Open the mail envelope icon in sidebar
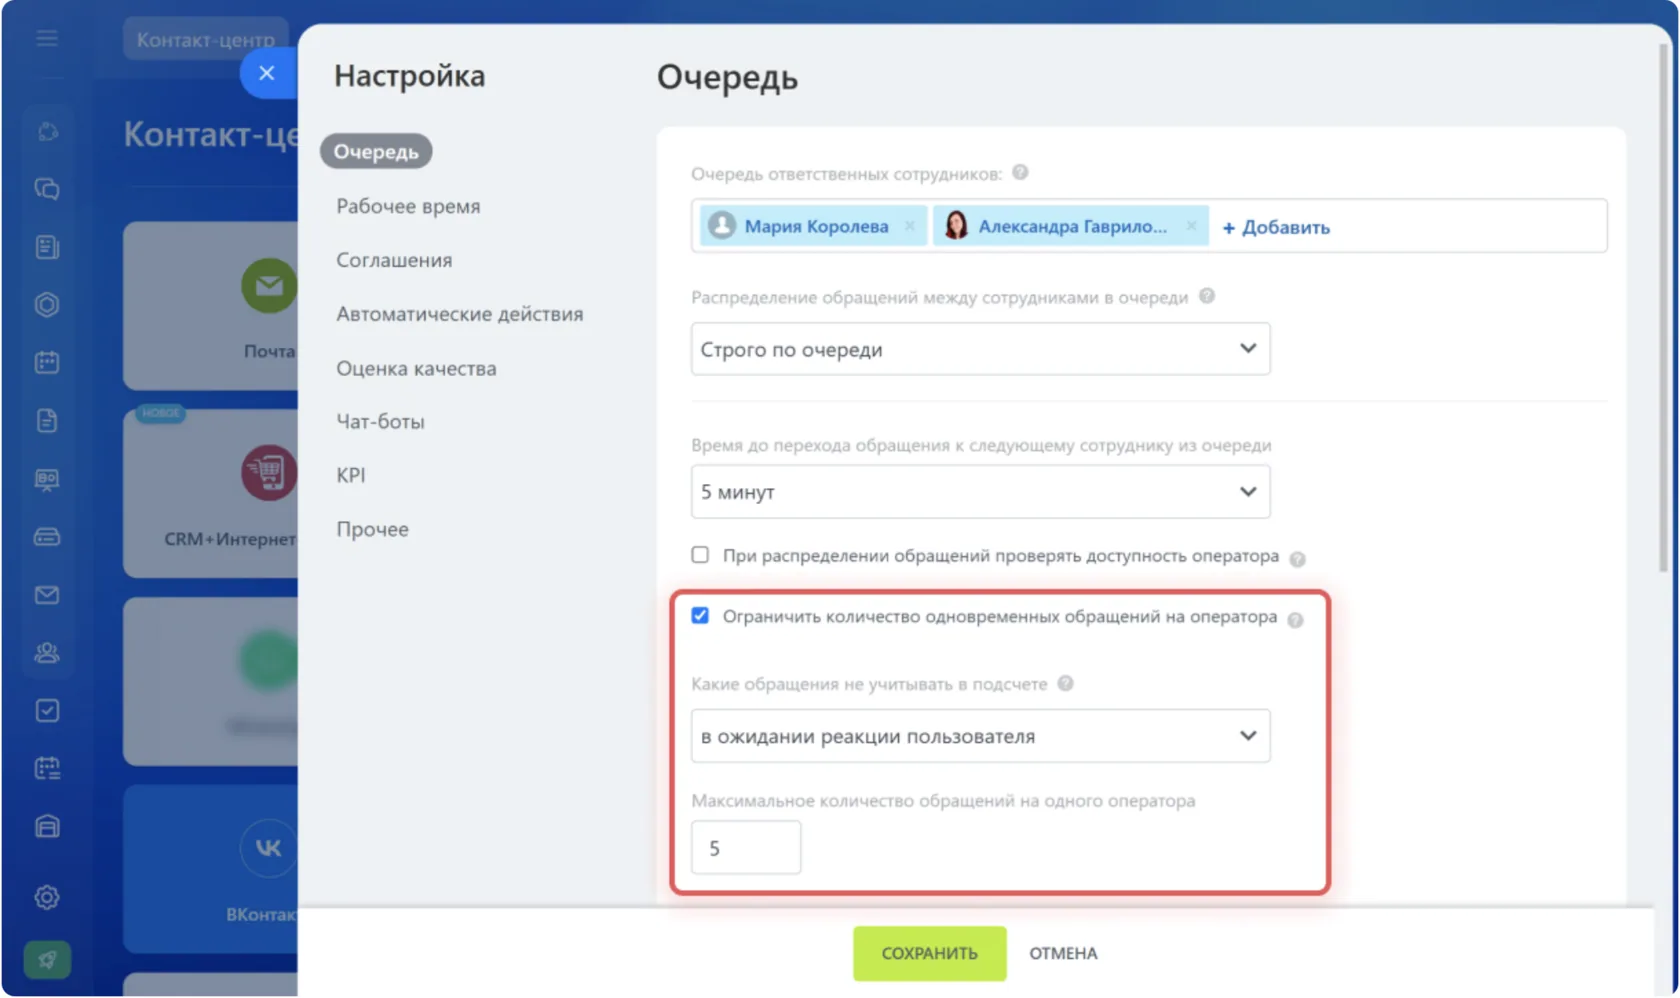The width and height of the screenshot is (1680, 998). 47,595
